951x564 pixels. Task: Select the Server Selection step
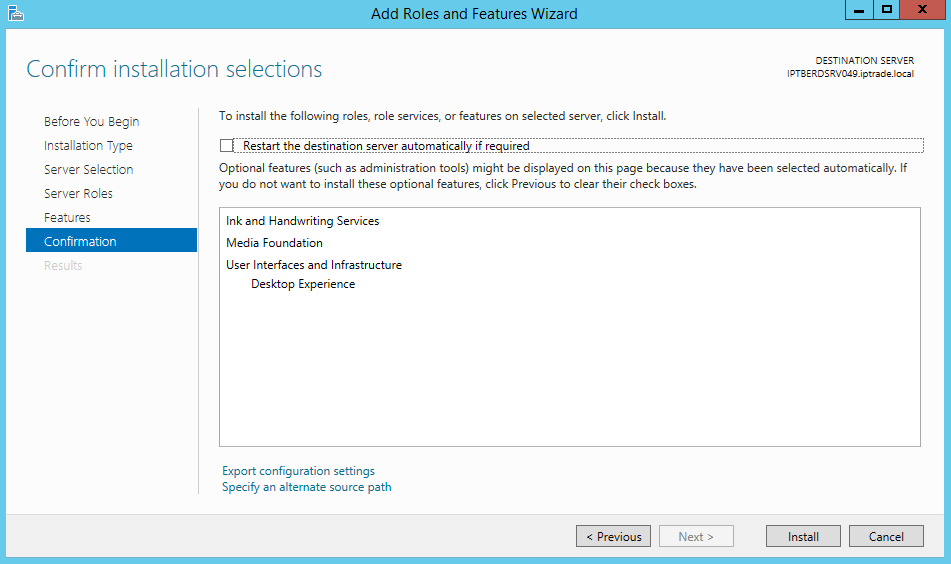(89, 169)
